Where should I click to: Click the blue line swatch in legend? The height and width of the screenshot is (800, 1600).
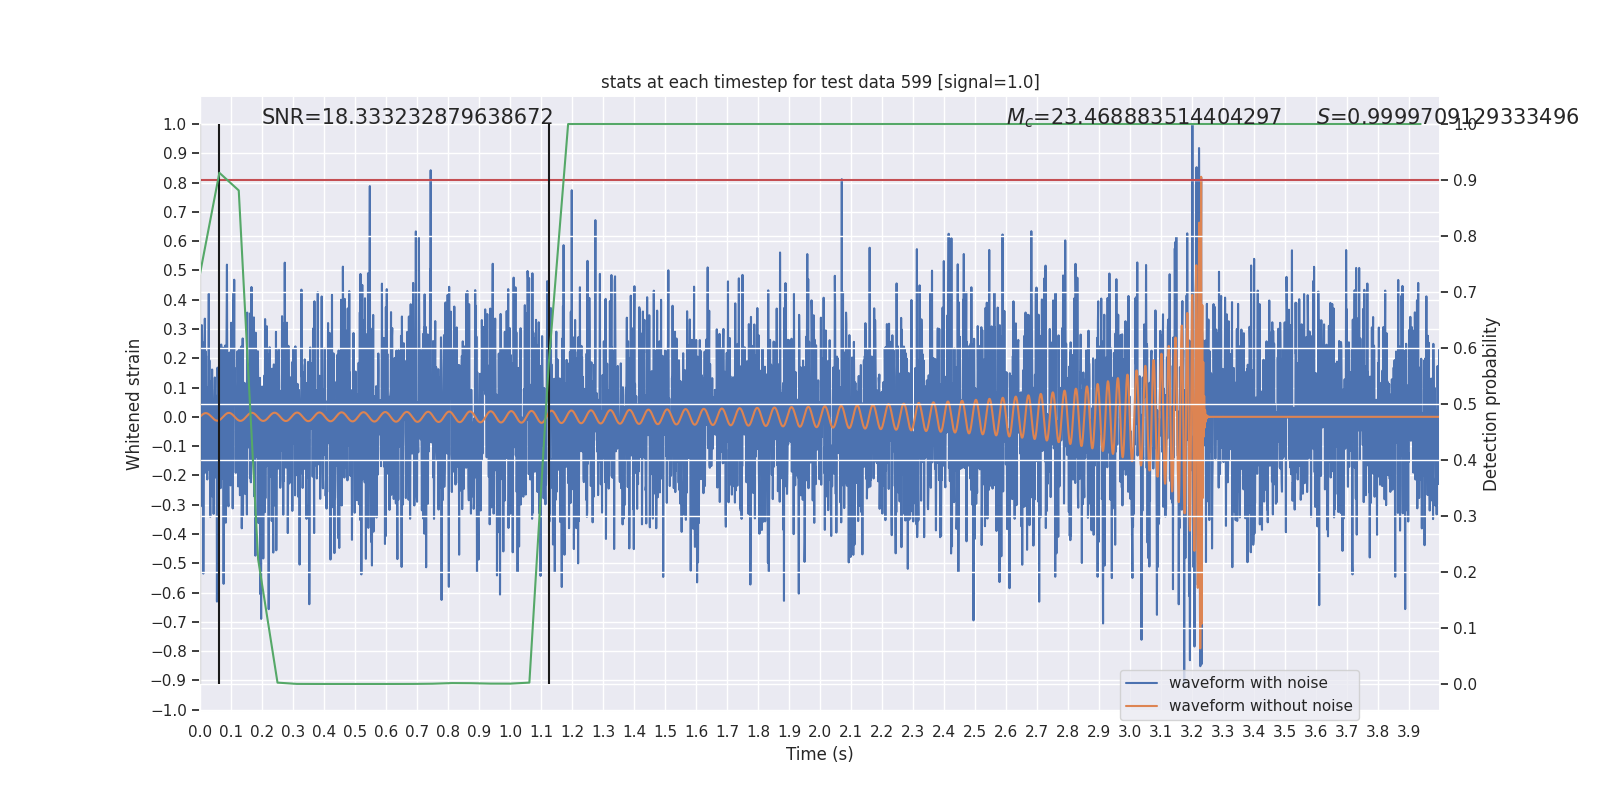[x=1141, y=683]
